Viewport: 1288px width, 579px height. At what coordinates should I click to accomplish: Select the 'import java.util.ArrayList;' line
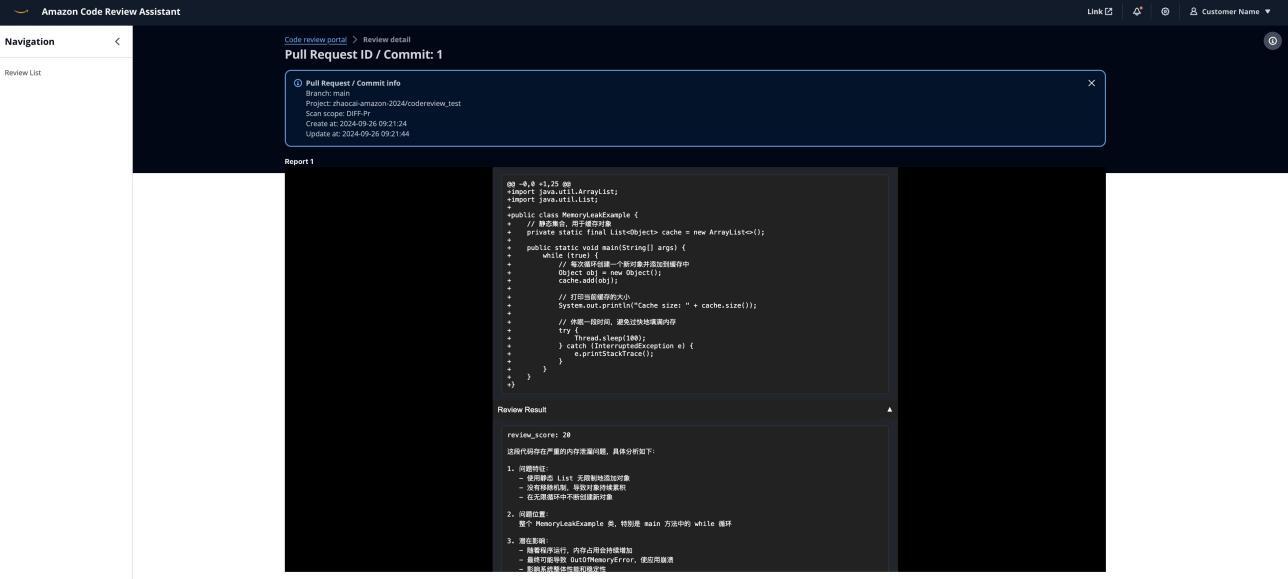(562, 192)
